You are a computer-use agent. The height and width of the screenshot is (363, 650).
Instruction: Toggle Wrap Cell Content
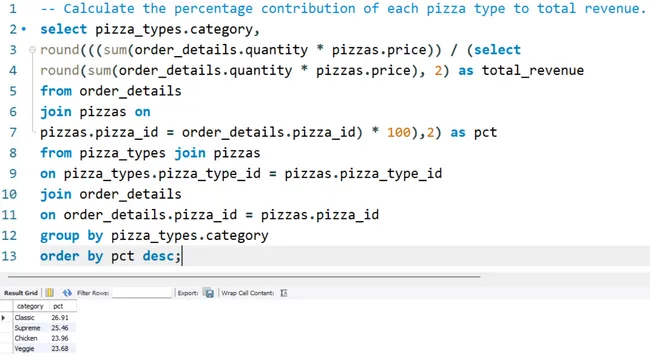(x=284, y=293)
